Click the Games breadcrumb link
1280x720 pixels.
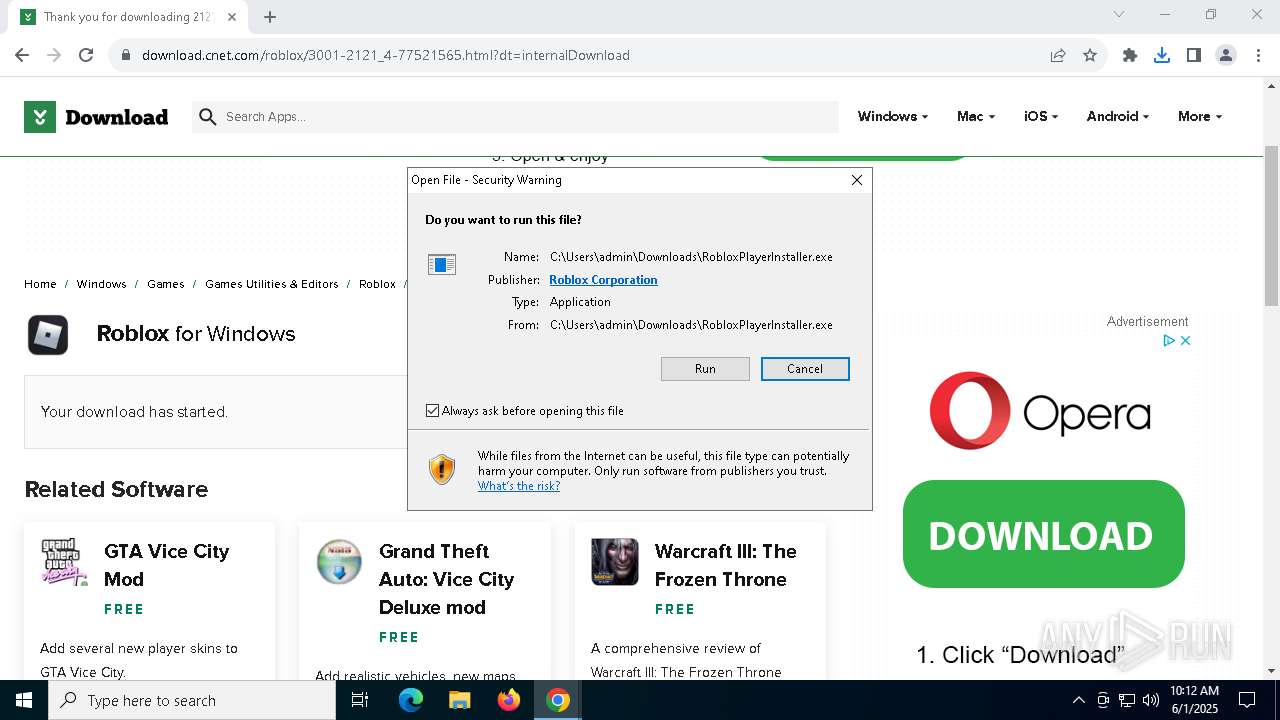165,284
